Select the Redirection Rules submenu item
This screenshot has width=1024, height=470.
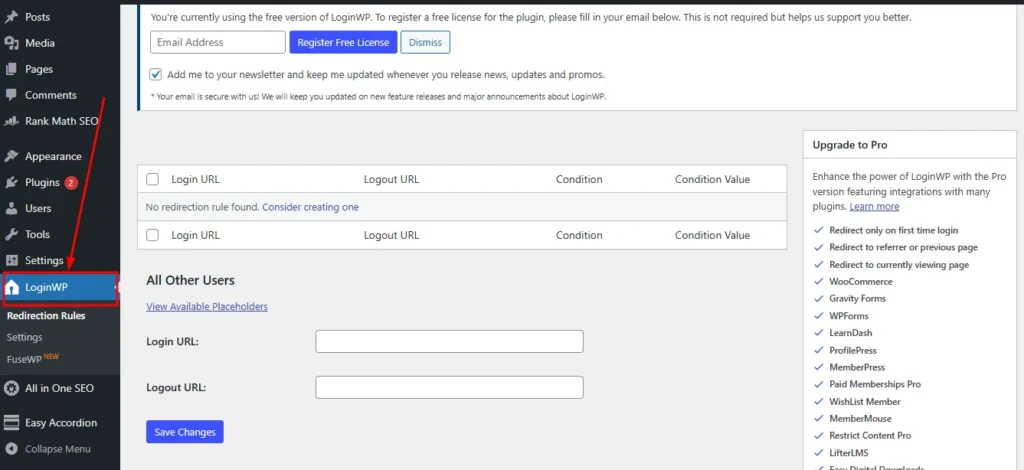46,316
